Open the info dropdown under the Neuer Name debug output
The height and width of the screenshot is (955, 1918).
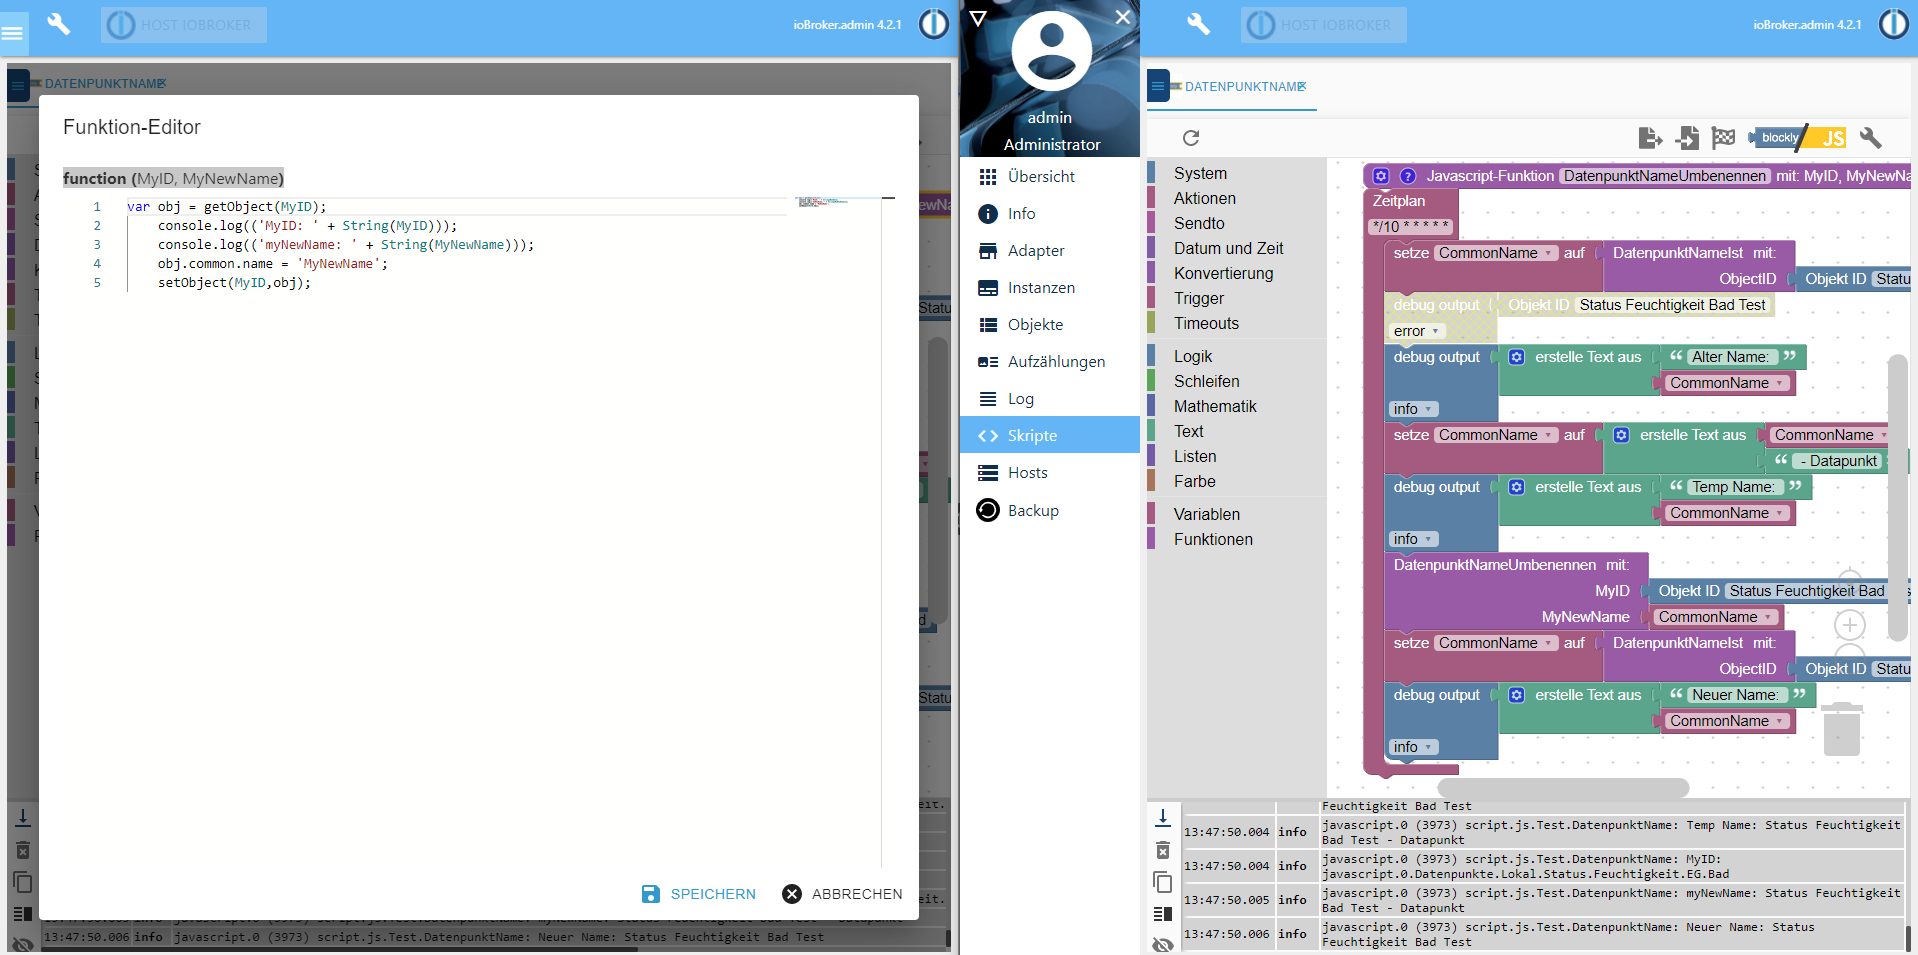[1413, 747]
